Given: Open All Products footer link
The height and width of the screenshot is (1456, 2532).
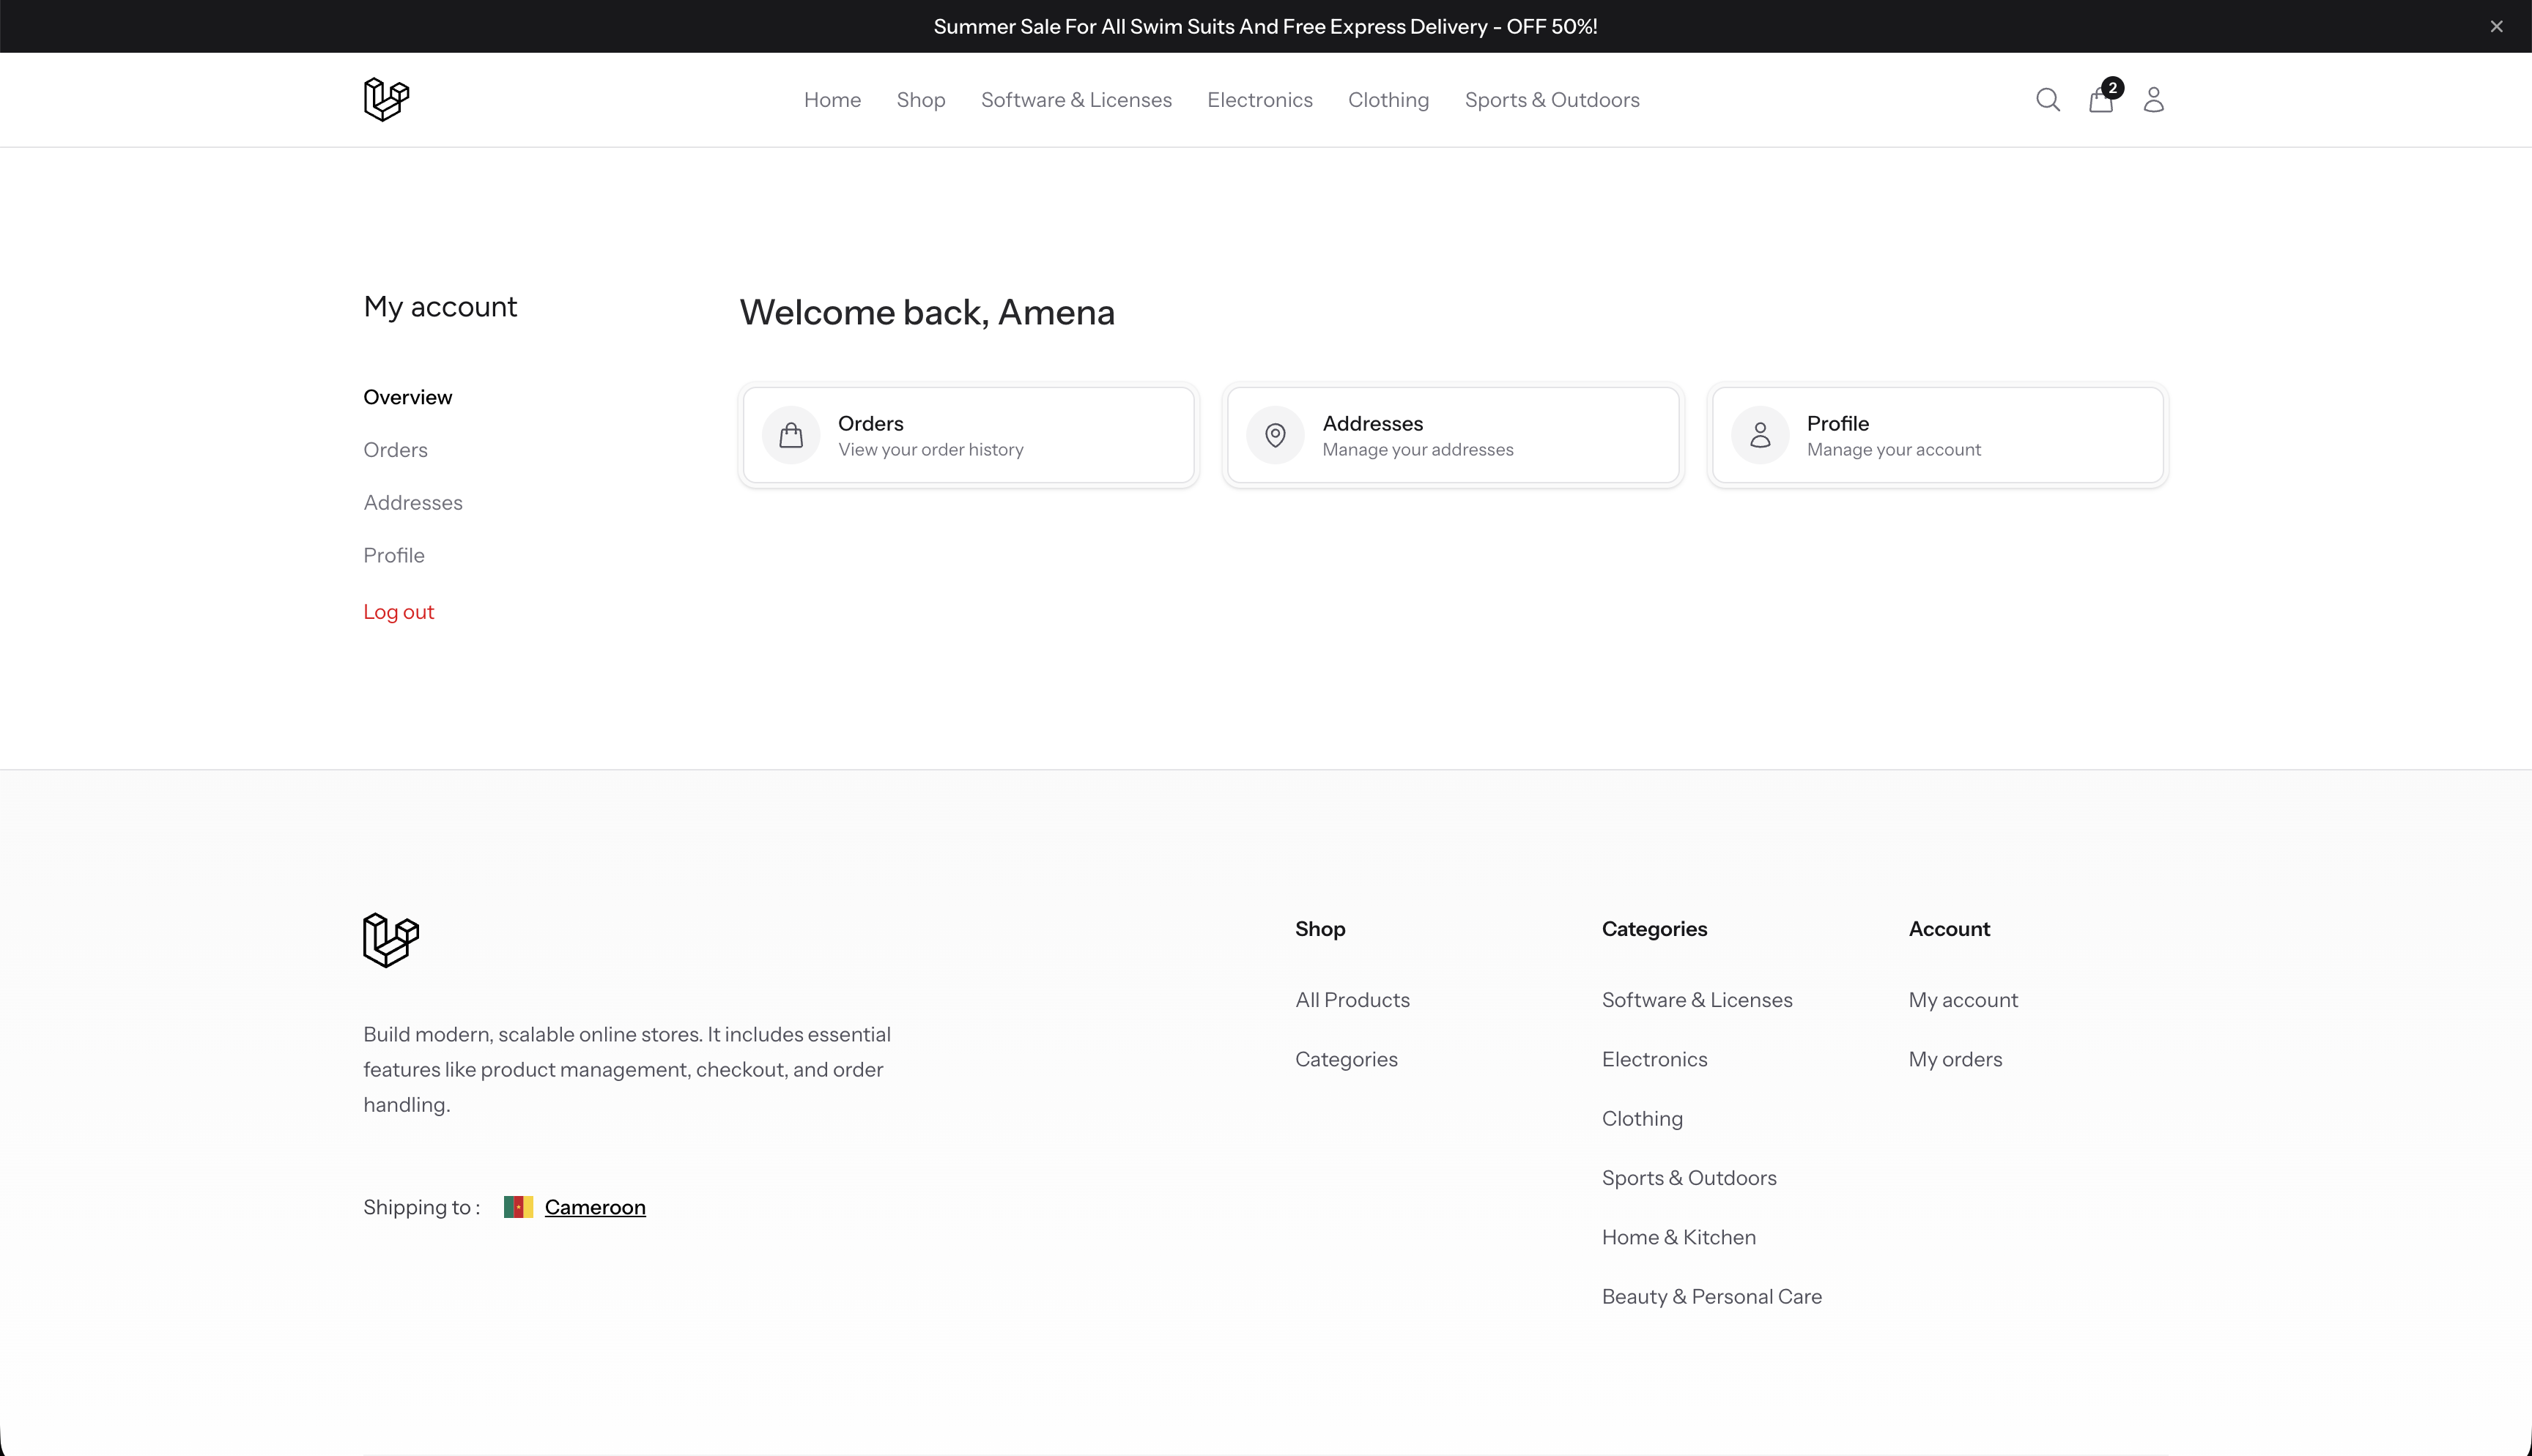Looking at the screenshot, I should click(1352, 1000).
